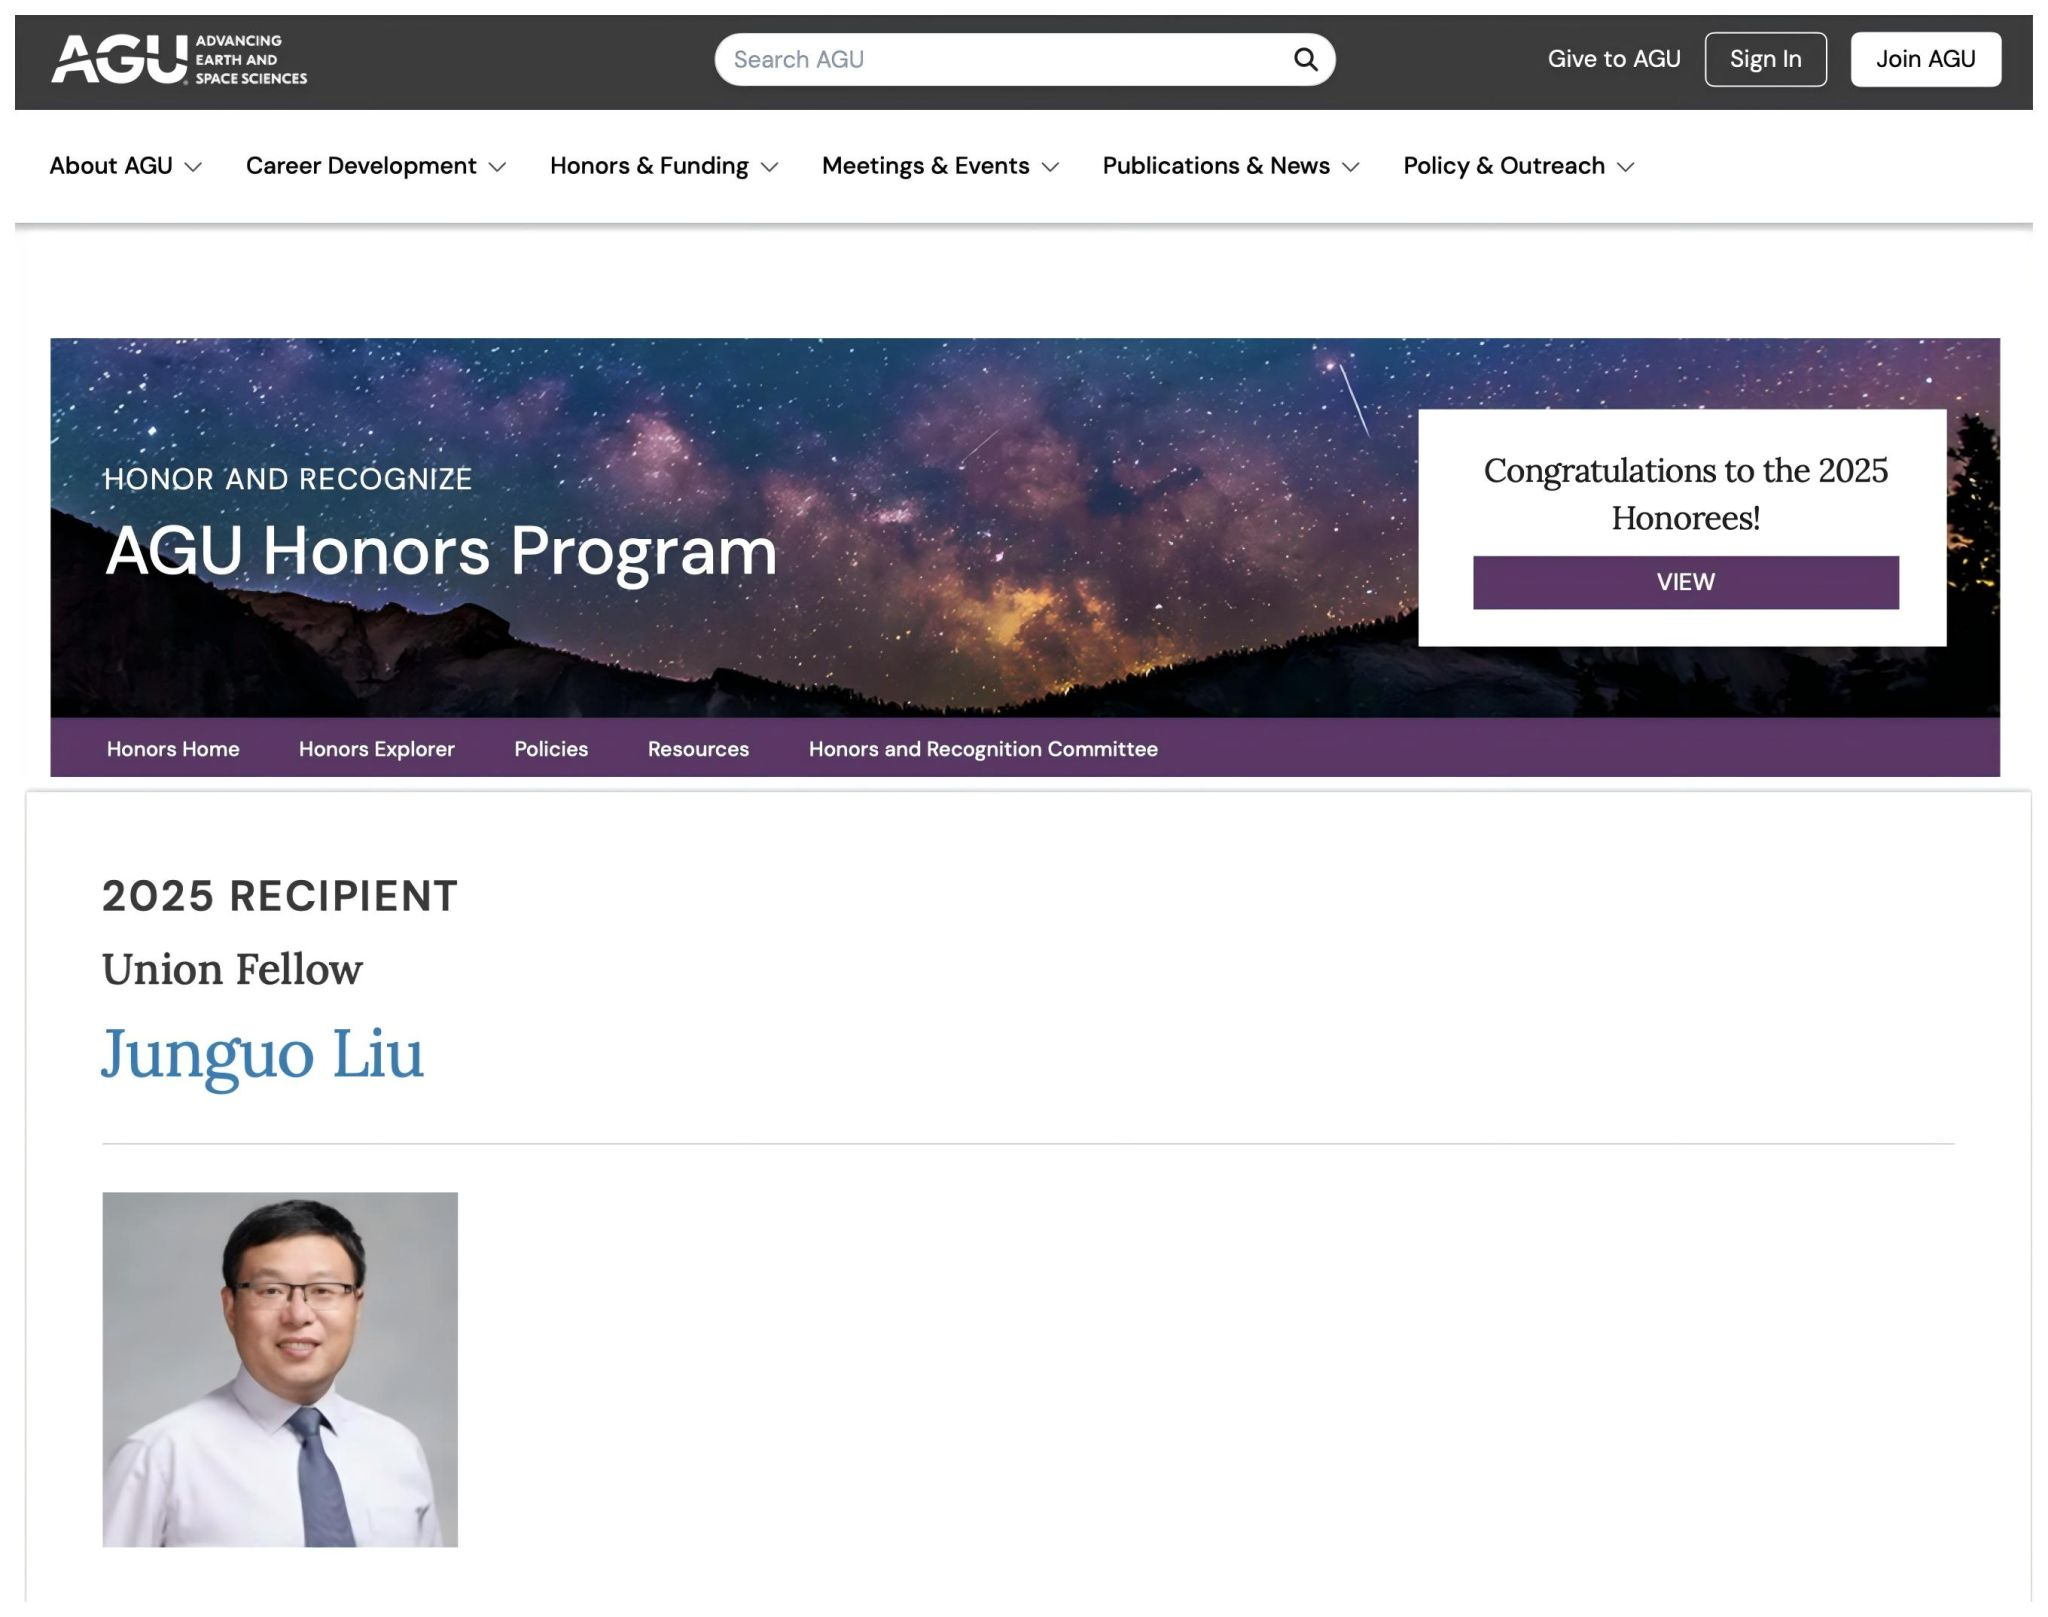Image resolution: width=2048 pixels, height=1617 pixels.
Task: Select the Resources tab
Action: [698, 749]
